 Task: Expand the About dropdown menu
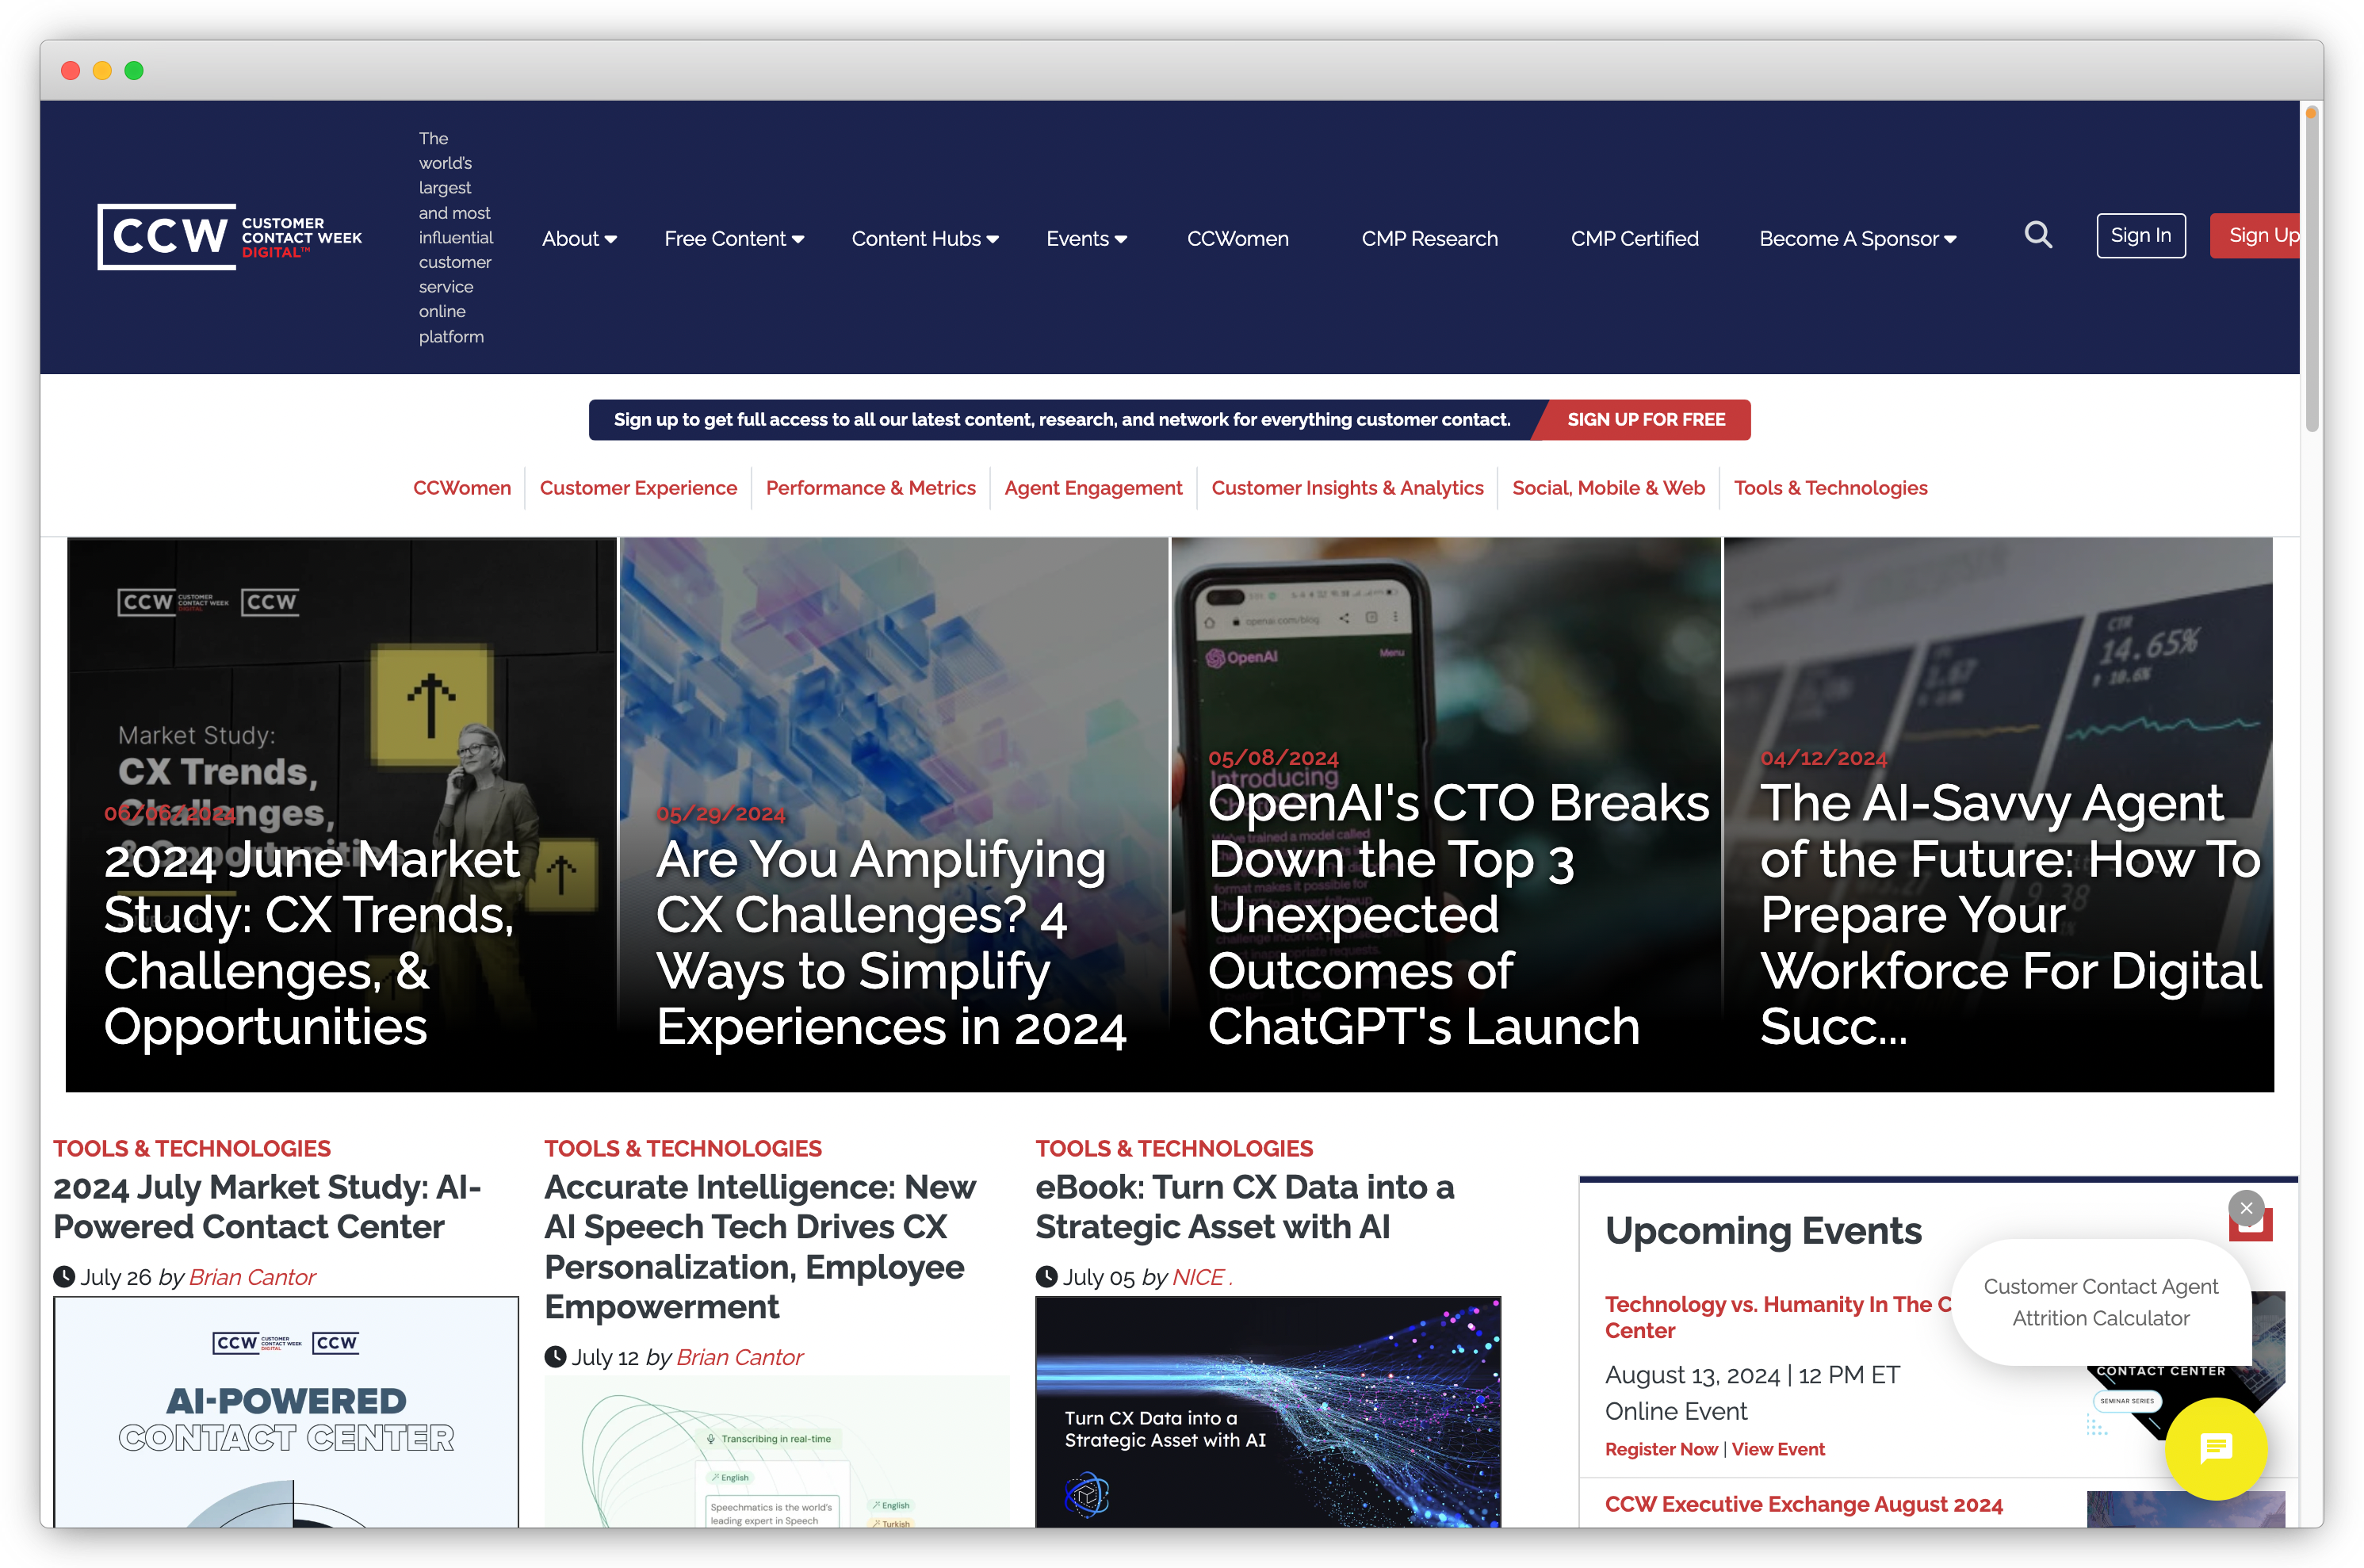pyautogui.click(x=579, y=238)
